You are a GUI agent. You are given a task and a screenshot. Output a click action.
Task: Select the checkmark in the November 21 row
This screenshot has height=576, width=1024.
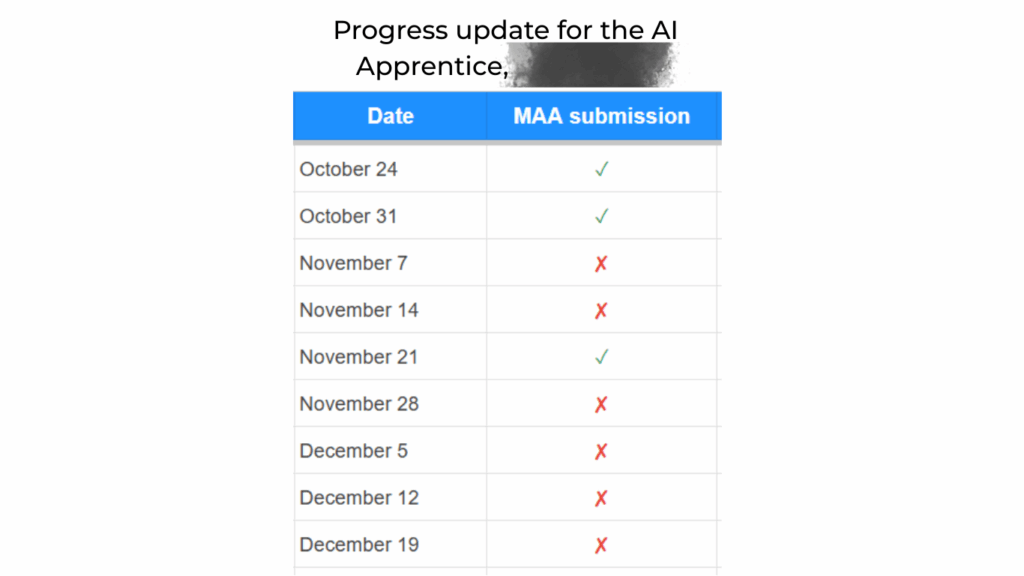[601, 357]
